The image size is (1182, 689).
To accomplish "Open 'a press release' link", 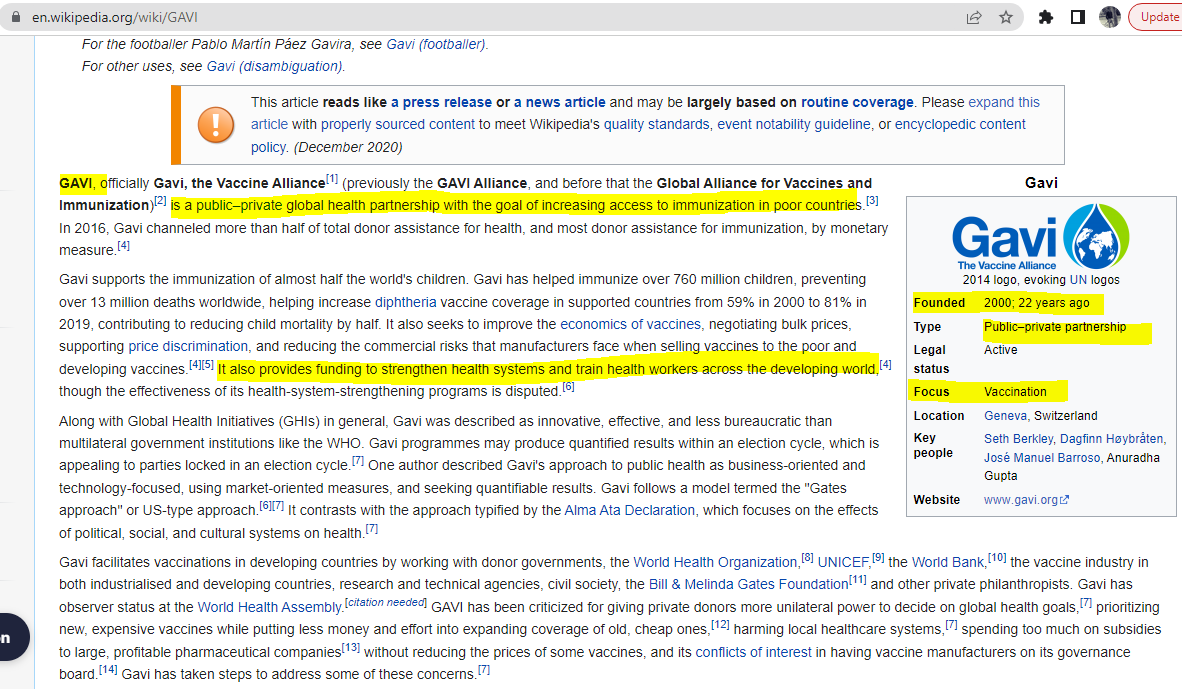I will (441, 102).
